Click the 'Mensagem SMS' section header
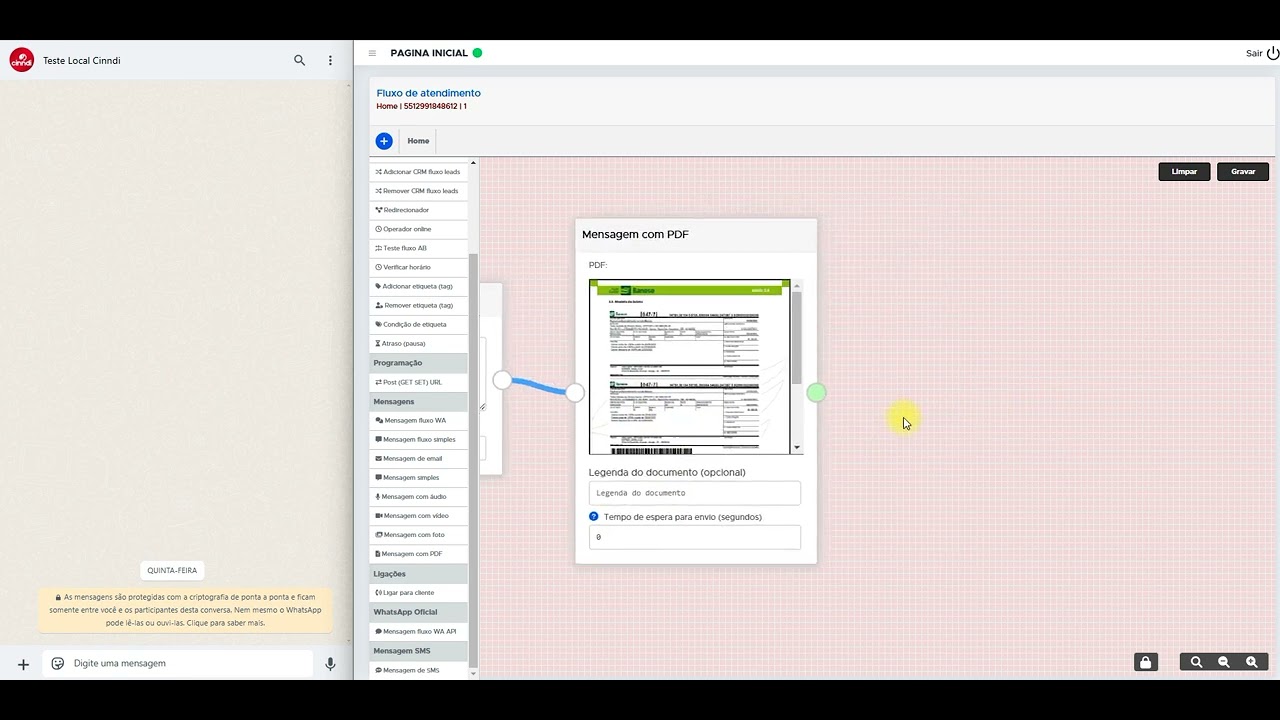The width and height of the screenshot is (1280, 720). pos(418,651)
